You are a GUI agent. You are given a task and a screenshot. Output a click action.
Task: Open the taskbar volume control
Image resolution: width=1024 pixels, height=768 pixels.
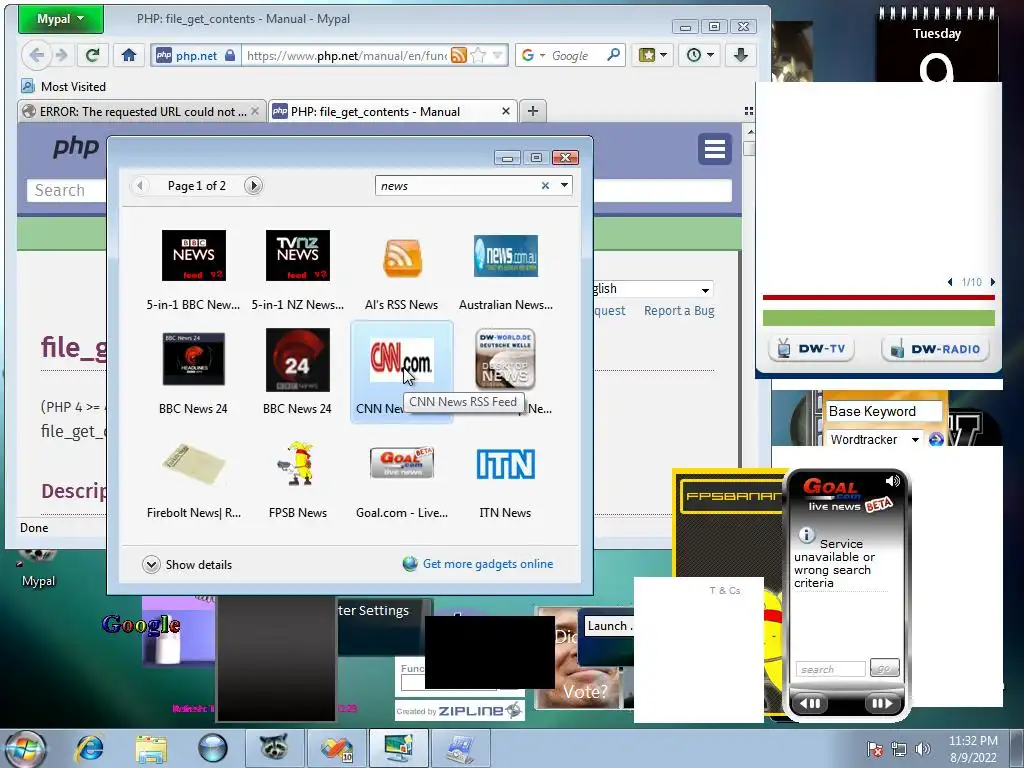pyautogui.click(x=923, y=749)
